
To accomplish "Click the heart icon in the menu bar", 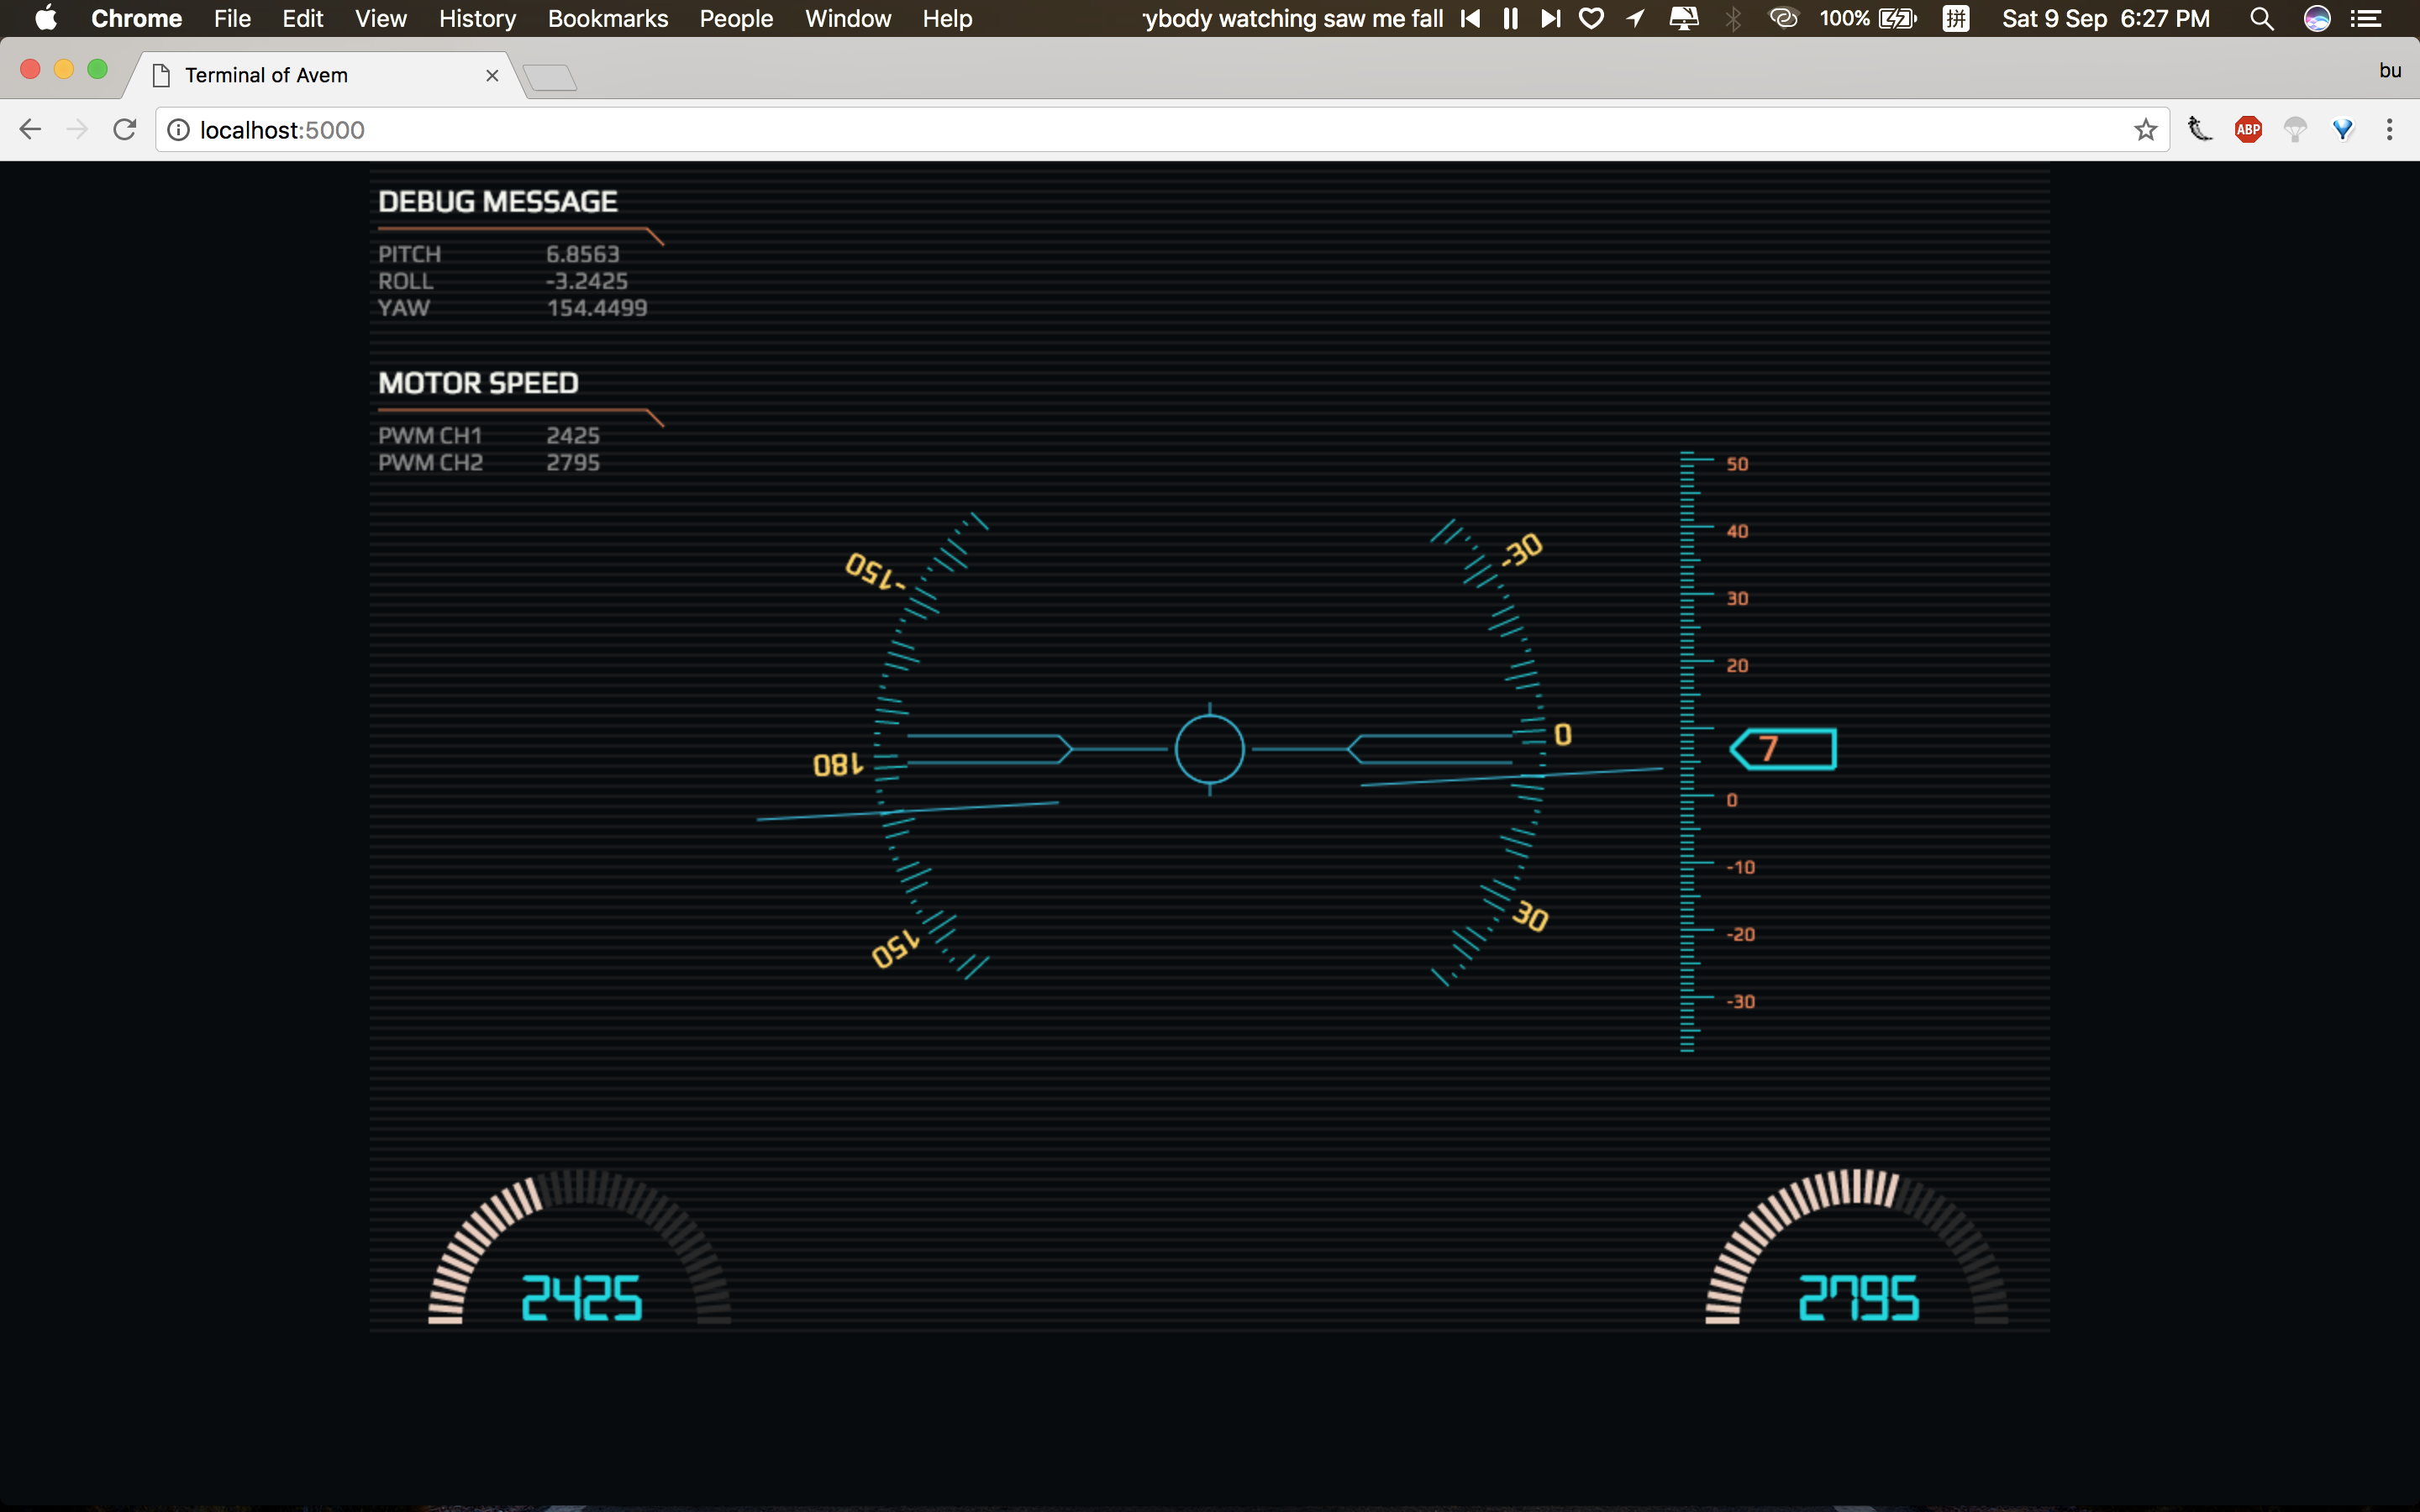I will (x=1591, y=18).
